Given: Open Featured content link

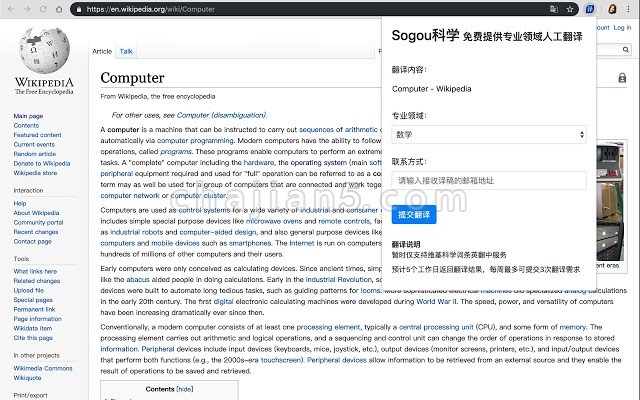Looking at the screenshot, I should [x=38, y=135].
